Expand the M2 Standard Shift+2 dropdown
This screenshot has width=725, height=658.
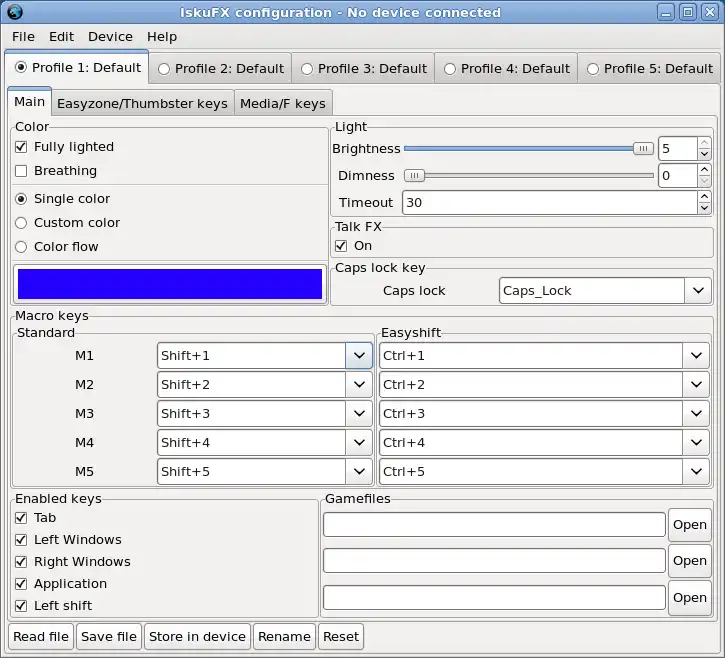pos(359,385)
